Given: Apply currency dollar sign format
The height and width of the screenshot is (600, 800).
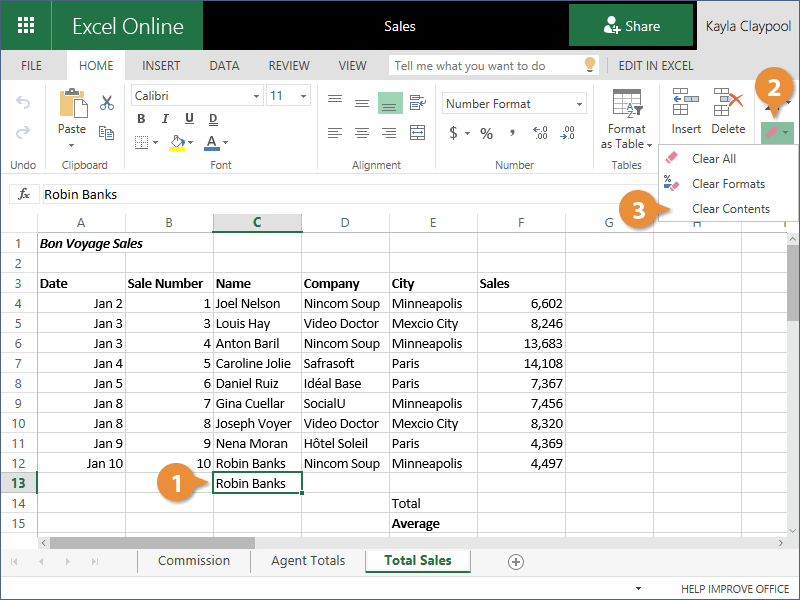Looking at the screenshot, I should 453,133.
